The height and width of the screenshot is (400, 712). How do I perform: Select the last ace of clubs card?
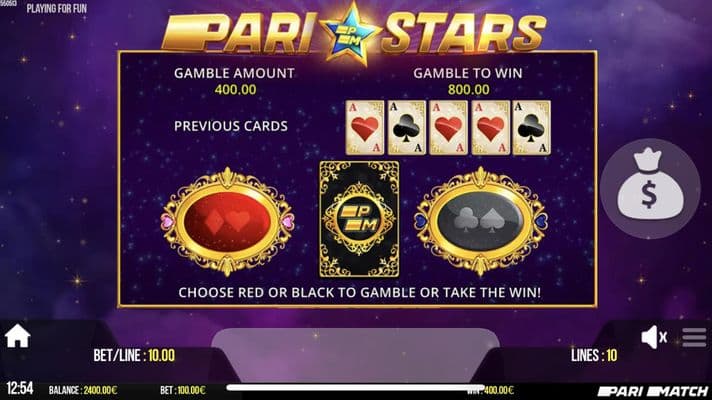531,128
